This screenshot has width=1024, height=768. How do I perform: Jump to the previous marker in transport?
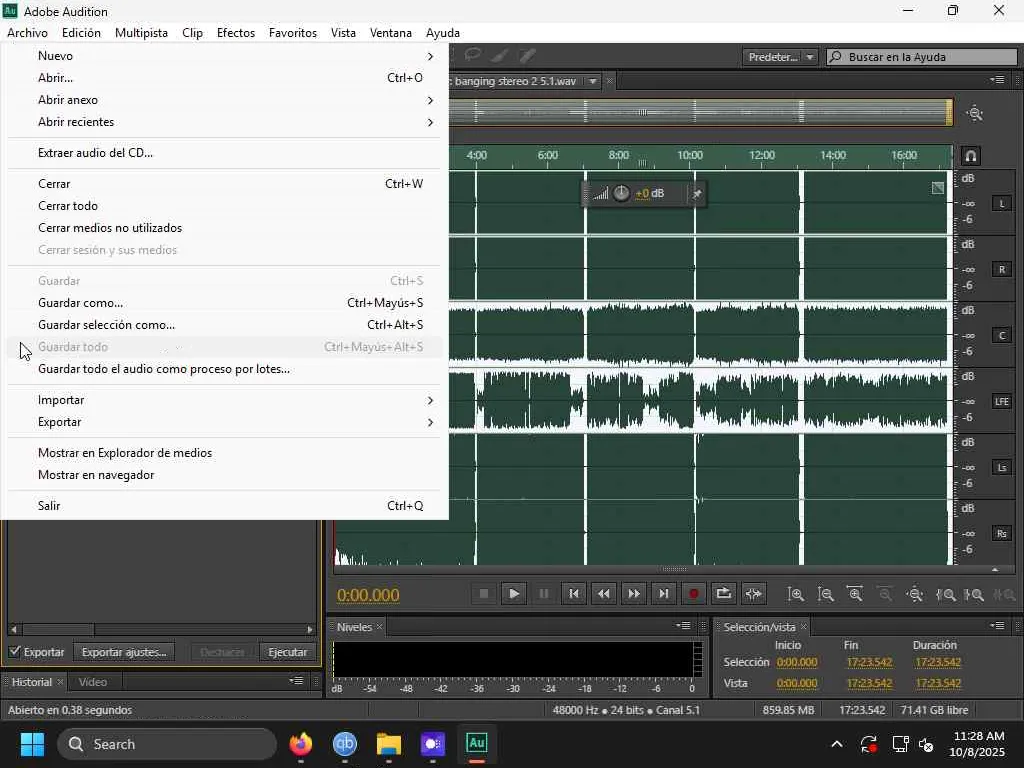[573, 594]
